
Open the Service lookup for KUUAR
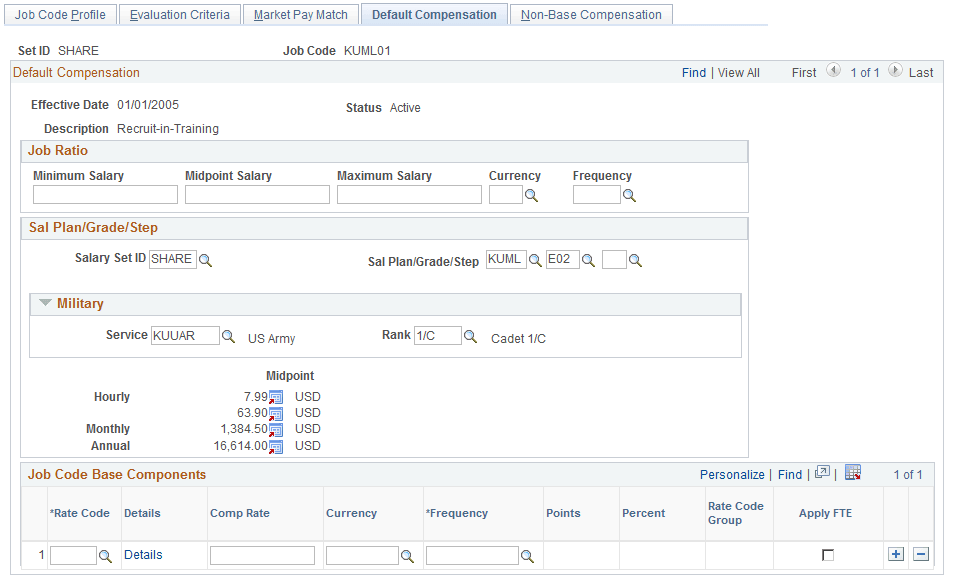(229, 335)
